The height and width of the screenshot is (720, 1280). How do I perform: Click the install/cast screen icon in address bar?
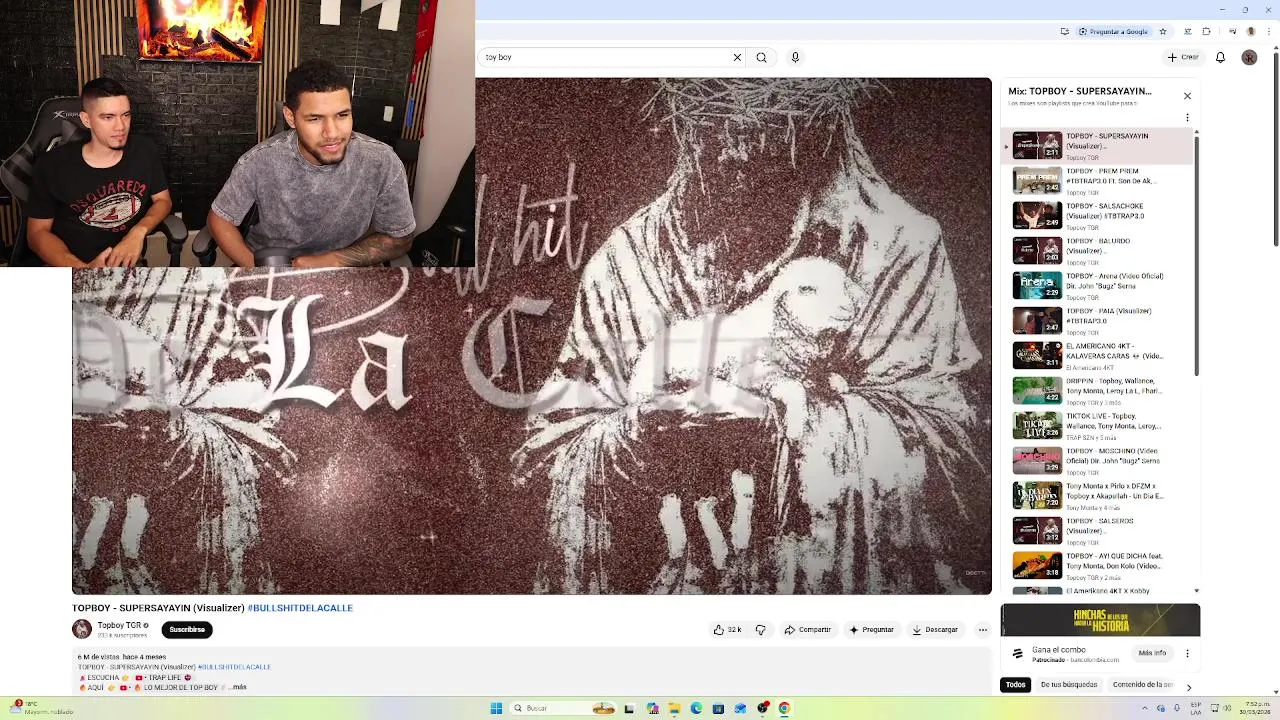pos(1065,32)
